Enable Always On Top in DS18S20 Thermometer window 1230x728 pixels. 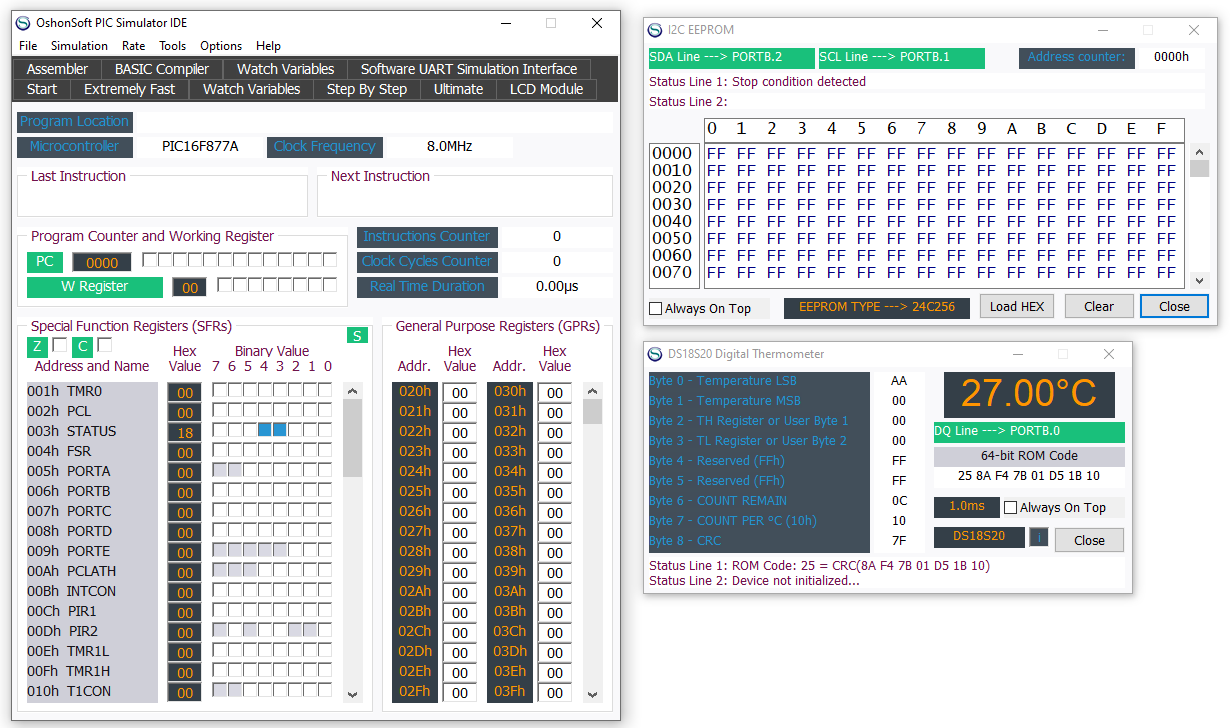coord(1010,507)
